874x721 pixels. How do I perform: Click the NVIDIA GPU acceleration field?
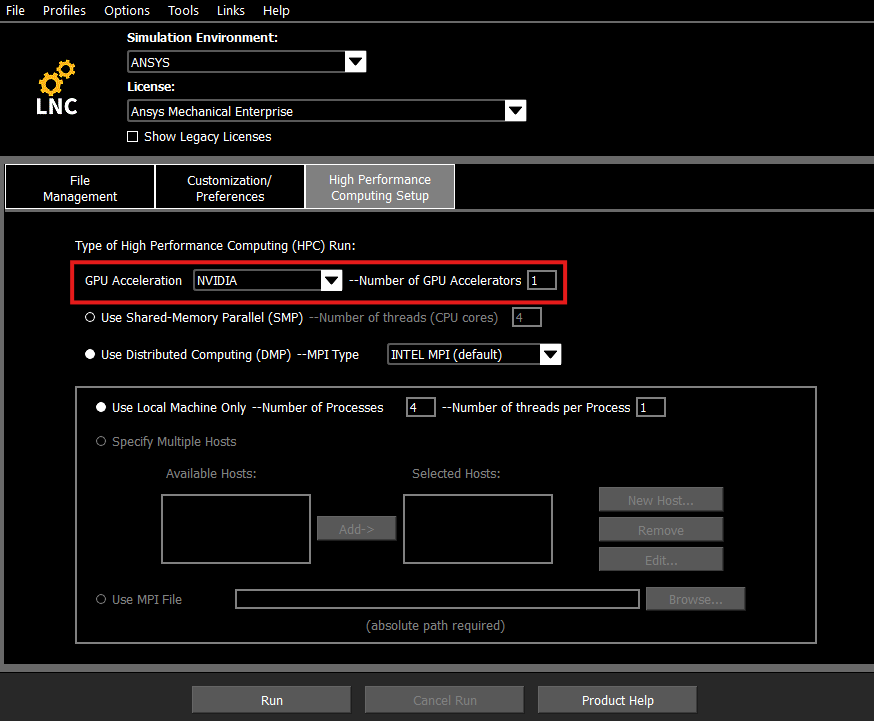(x=257, y=280)
